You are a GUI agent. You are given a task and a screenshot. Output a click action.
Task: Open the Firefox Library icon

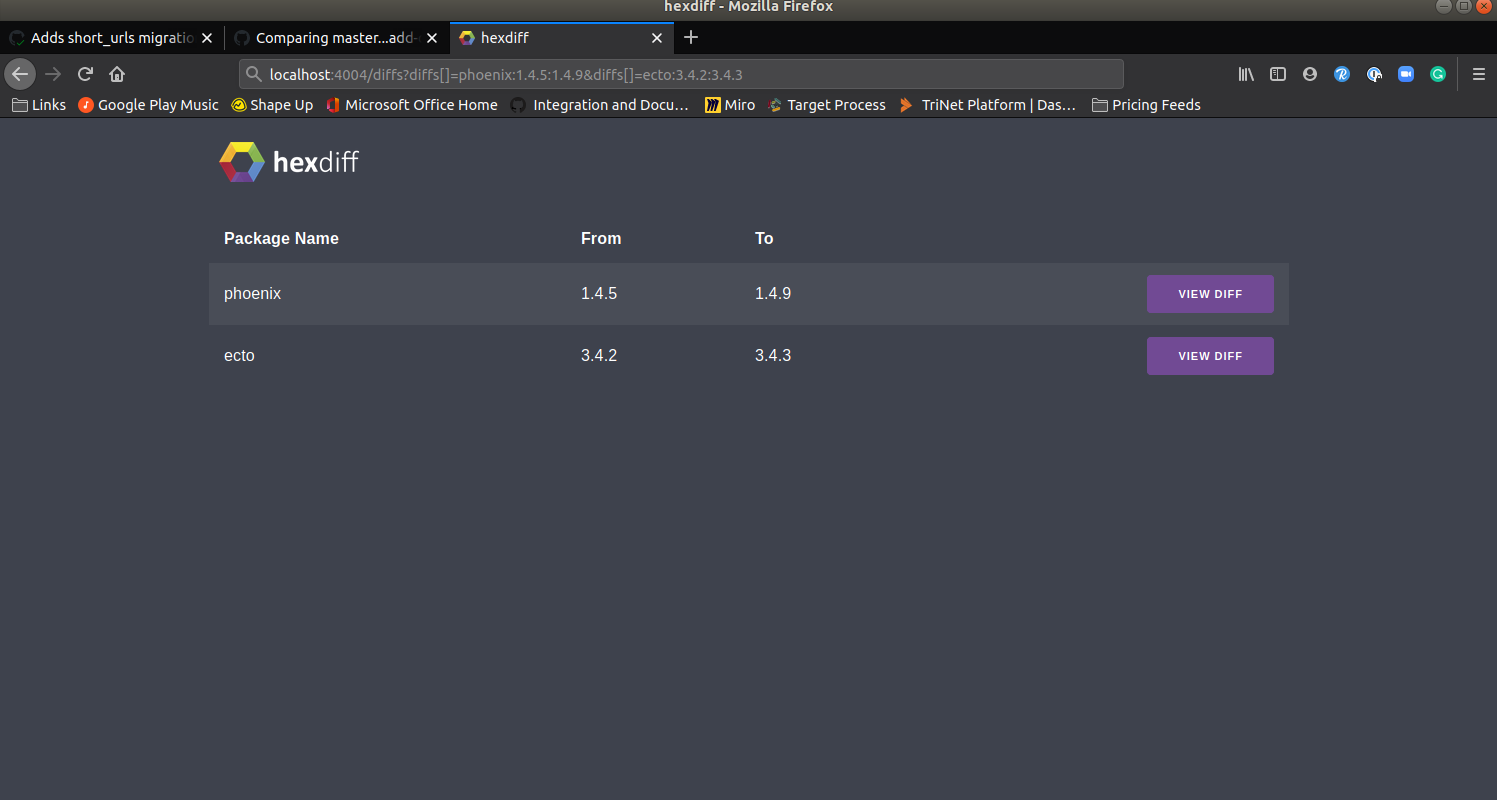point(1246,74)
